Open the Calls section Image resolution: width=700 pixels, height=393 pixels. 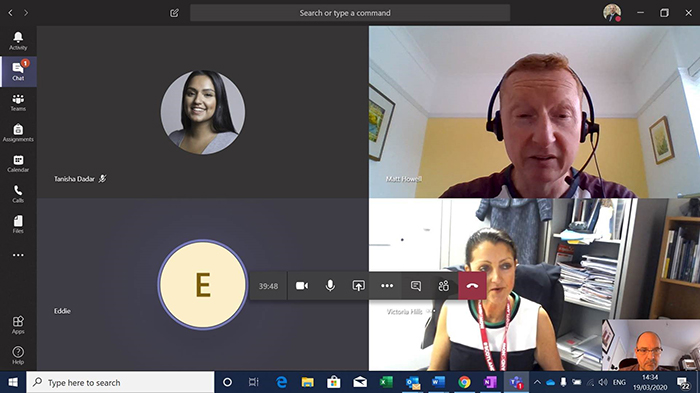tap(18, 194)
